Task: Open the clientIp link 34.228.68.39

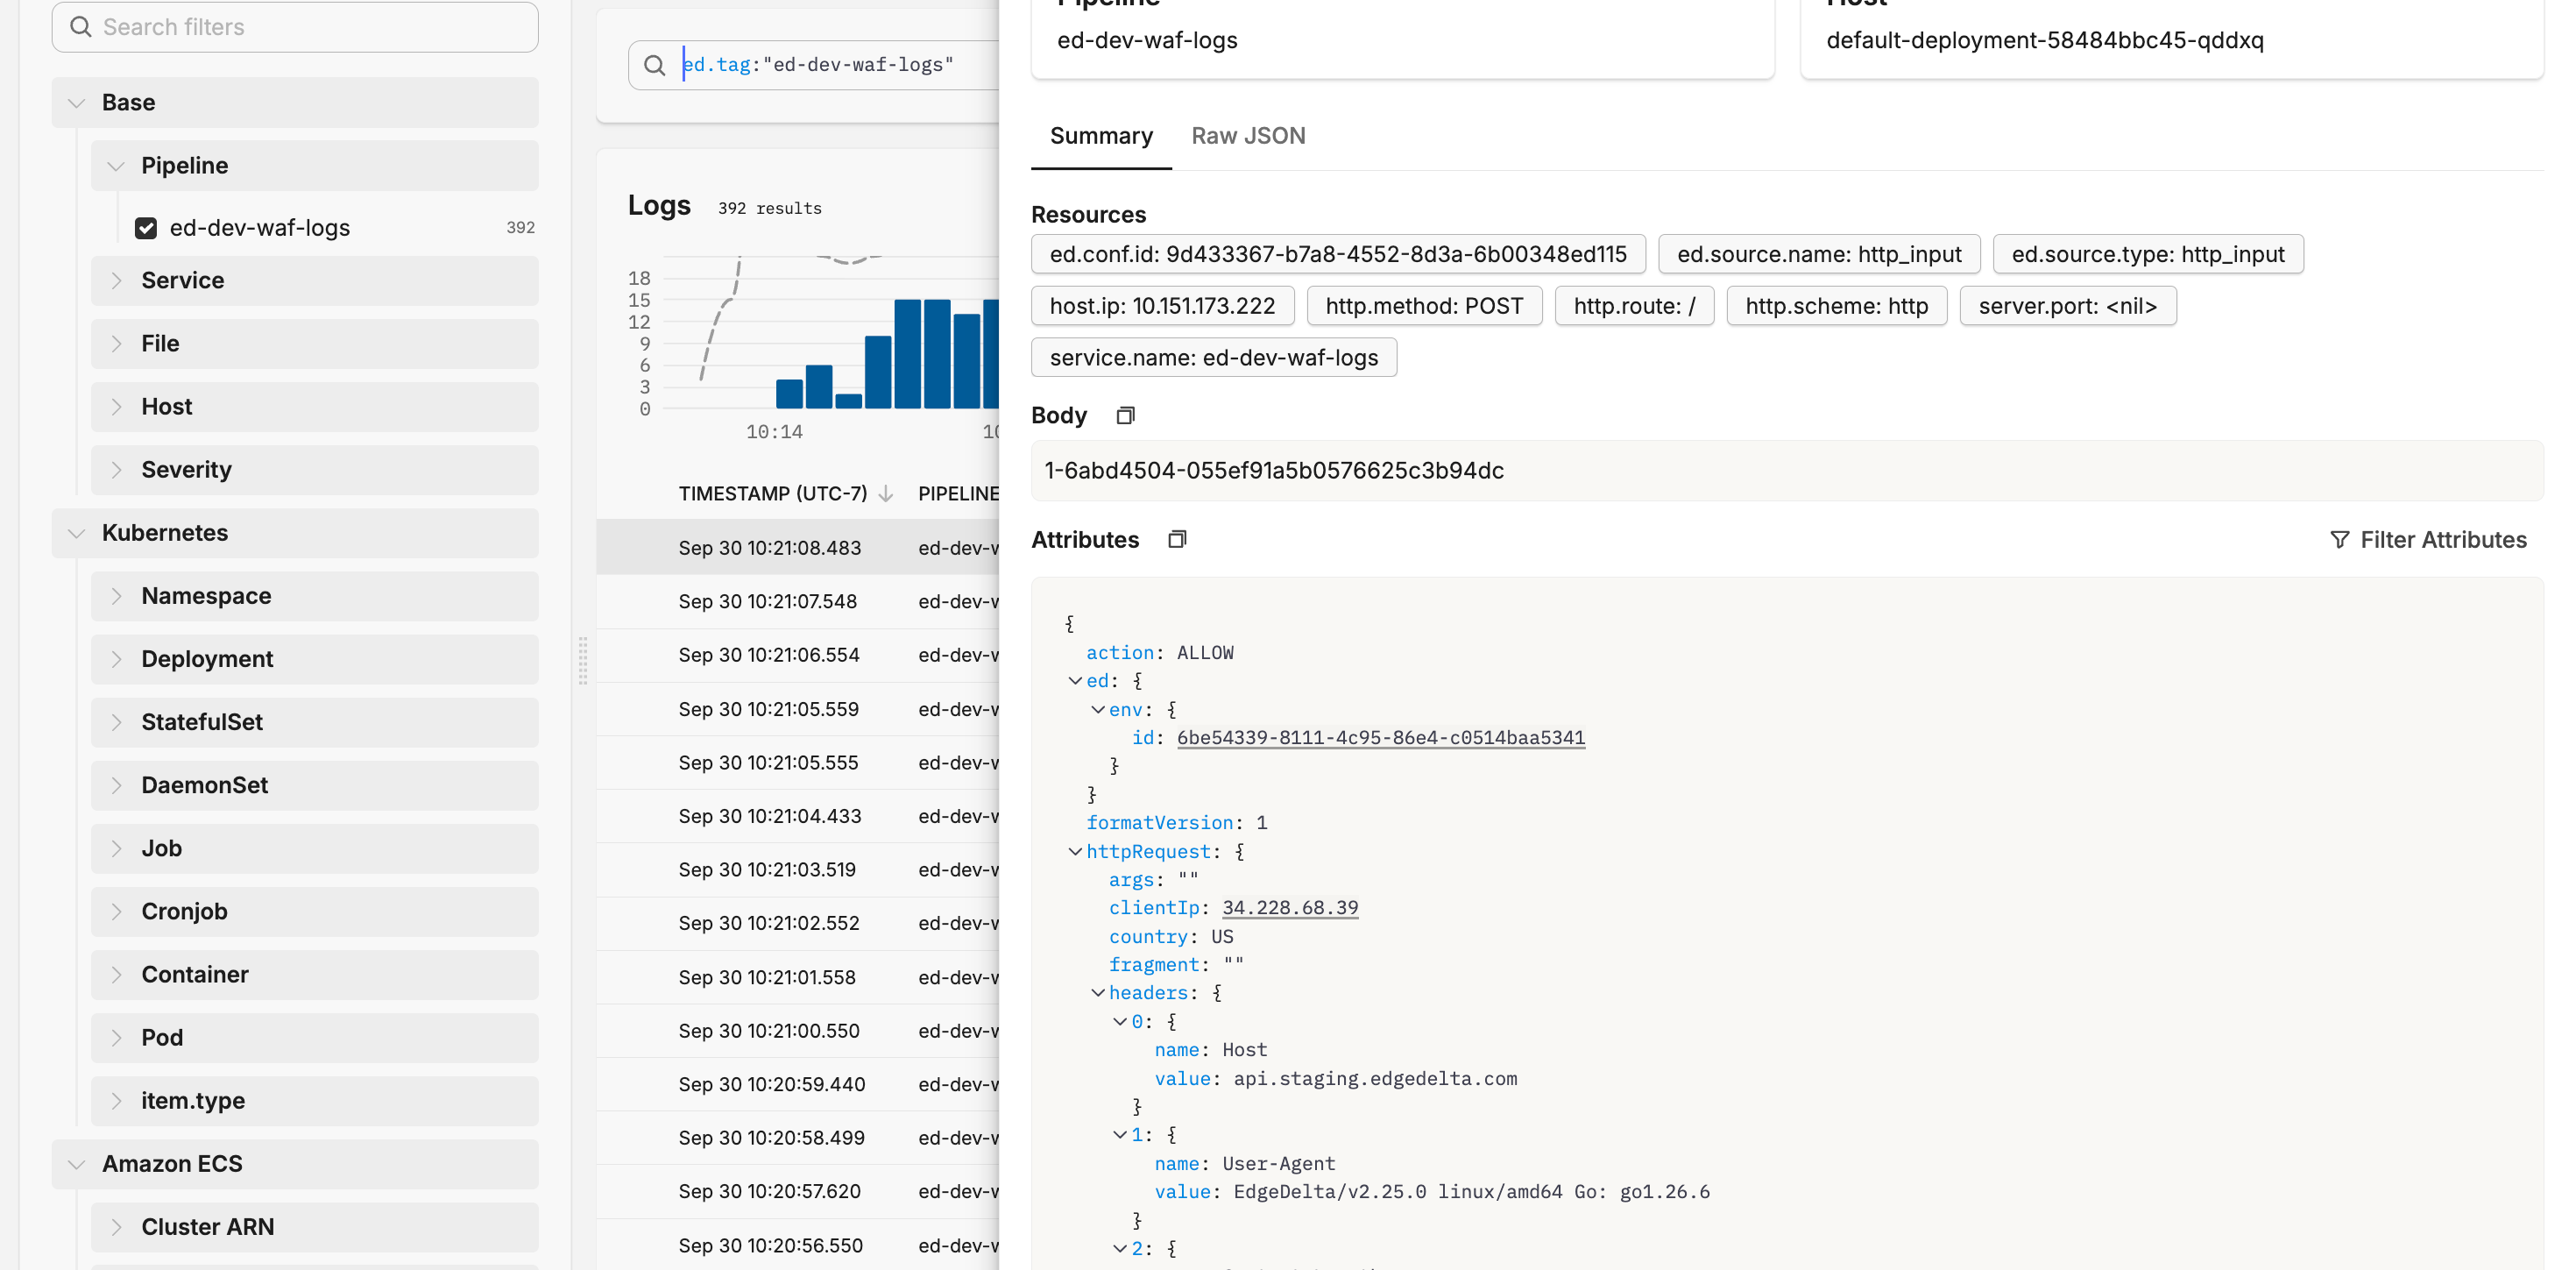Action: click(x=1290, y=908)
